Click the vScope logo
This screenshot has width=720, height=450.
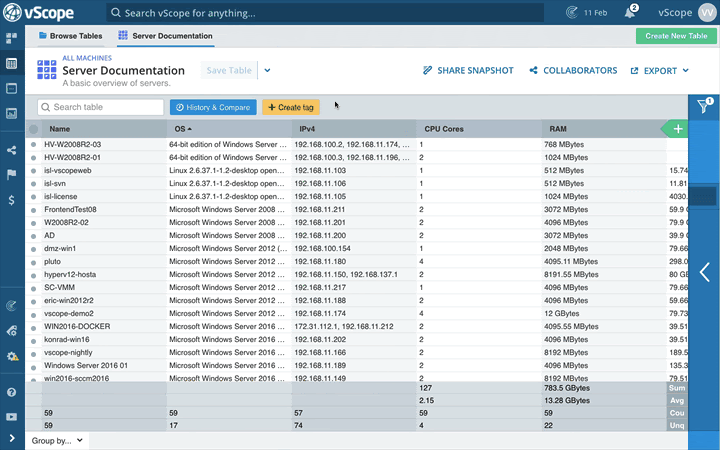coord(39,12)
